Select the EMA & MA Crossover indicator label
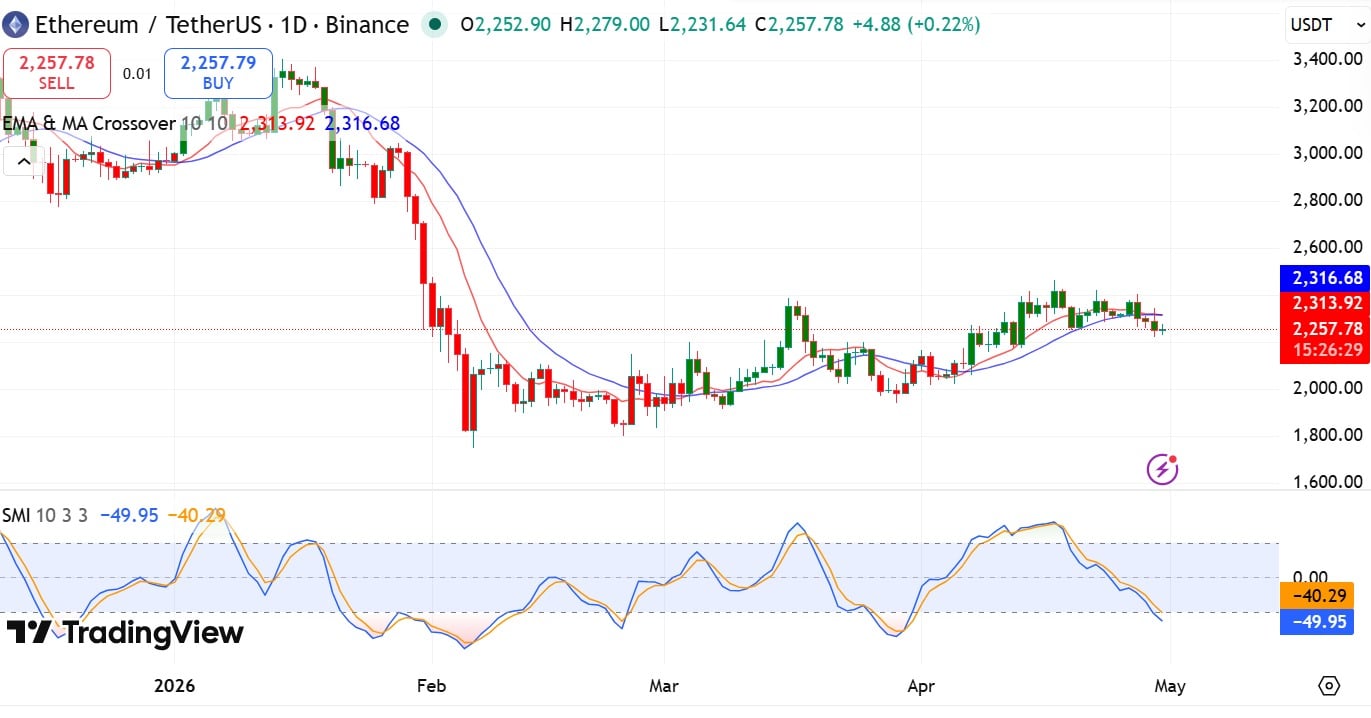The height and width of the screenshot is (718, 1371). [x=90, y=123]
